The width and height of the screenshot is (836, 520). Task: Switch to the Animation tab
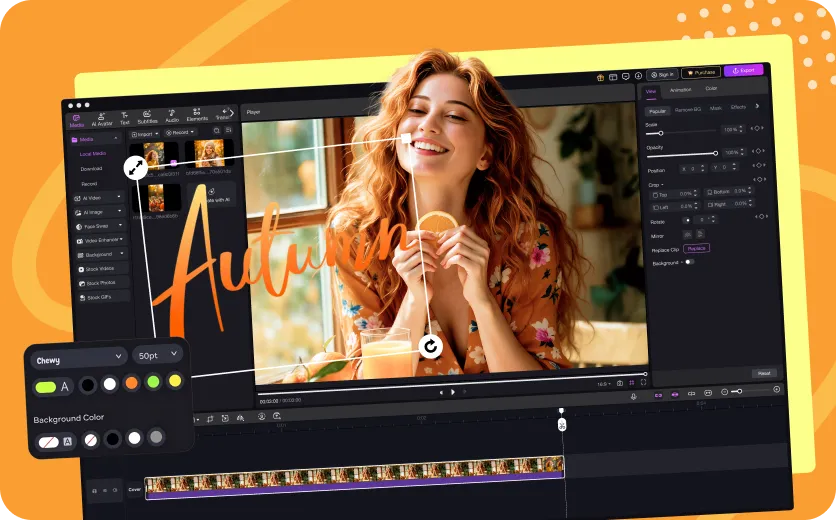tap(680, 90)
